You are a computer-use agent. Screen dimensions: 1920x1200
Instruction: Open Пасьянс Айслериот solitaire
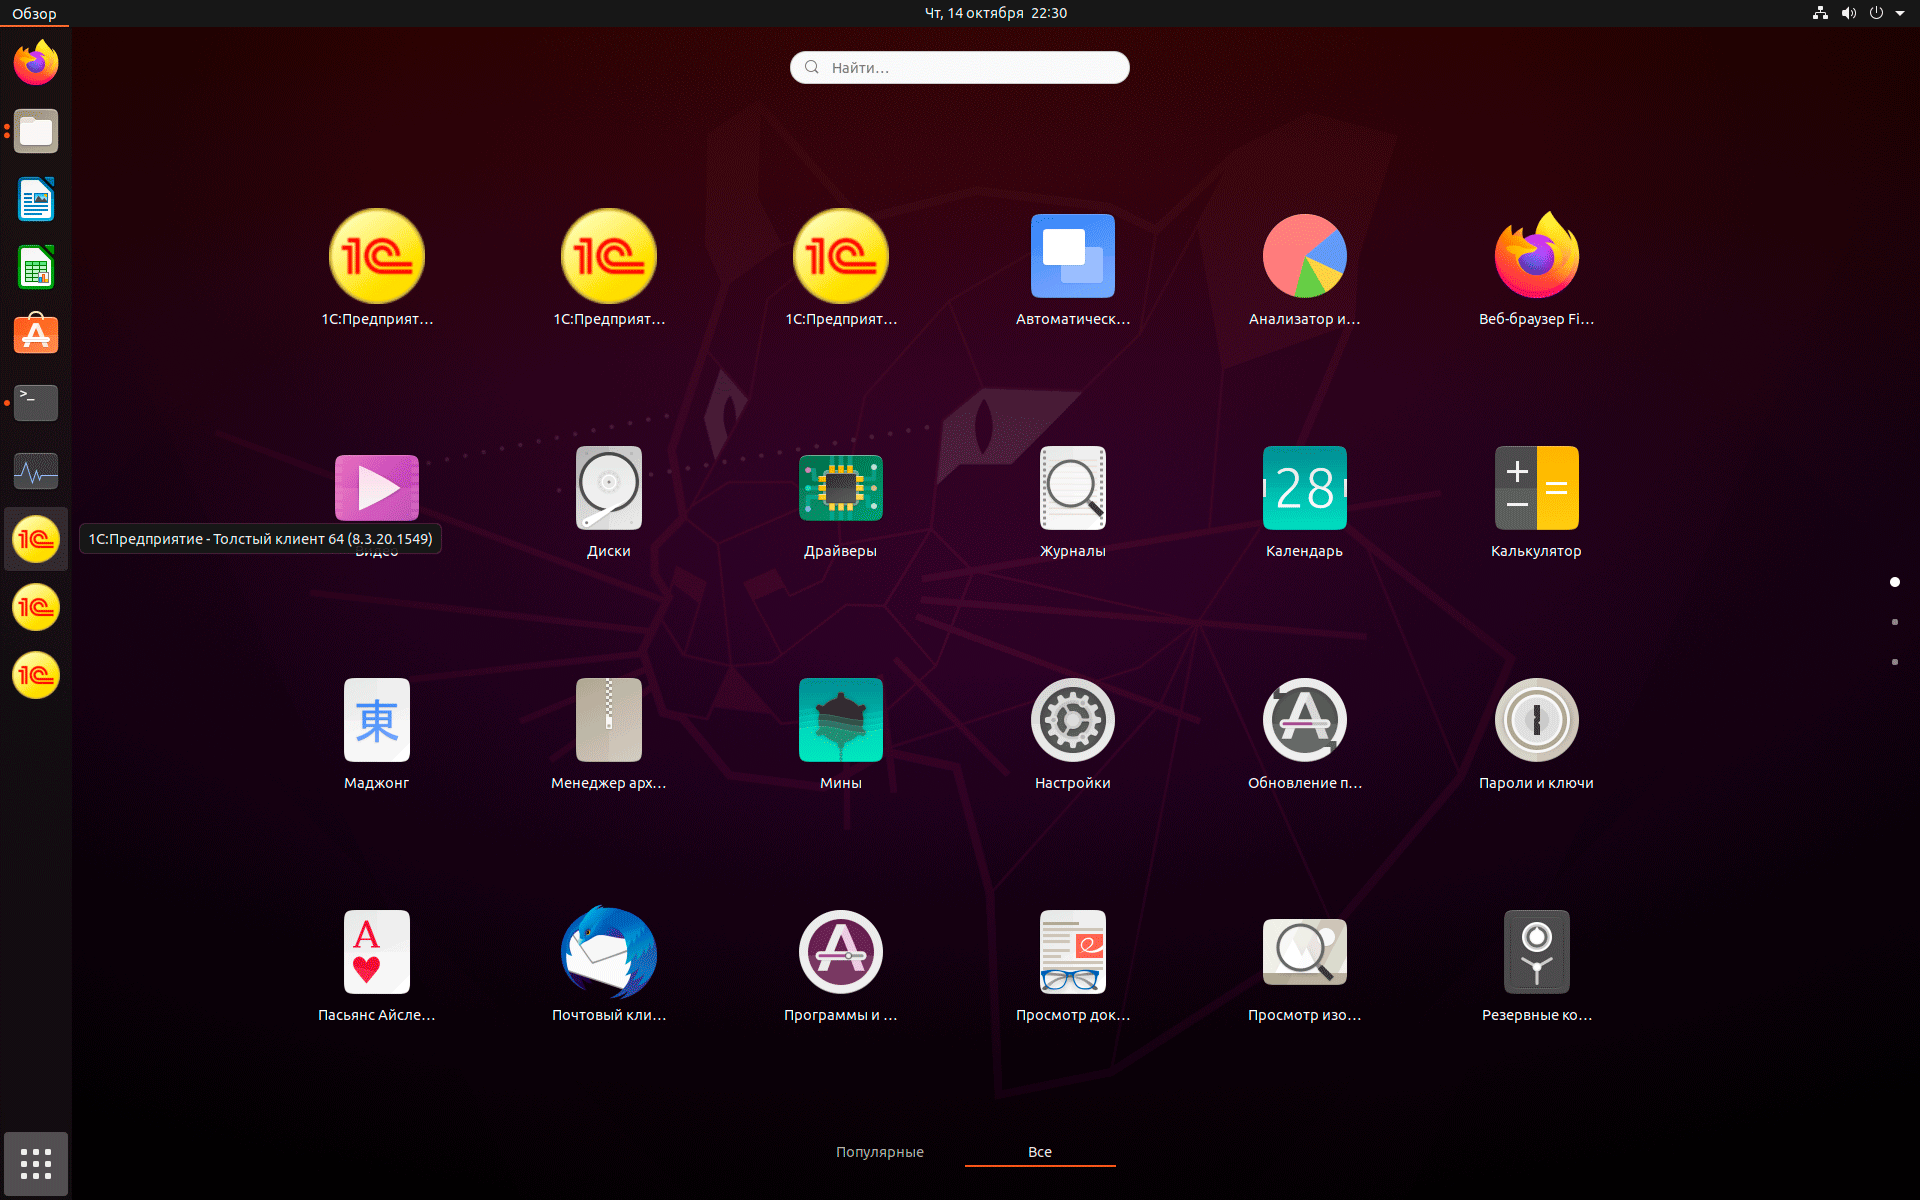click(377, 953)
